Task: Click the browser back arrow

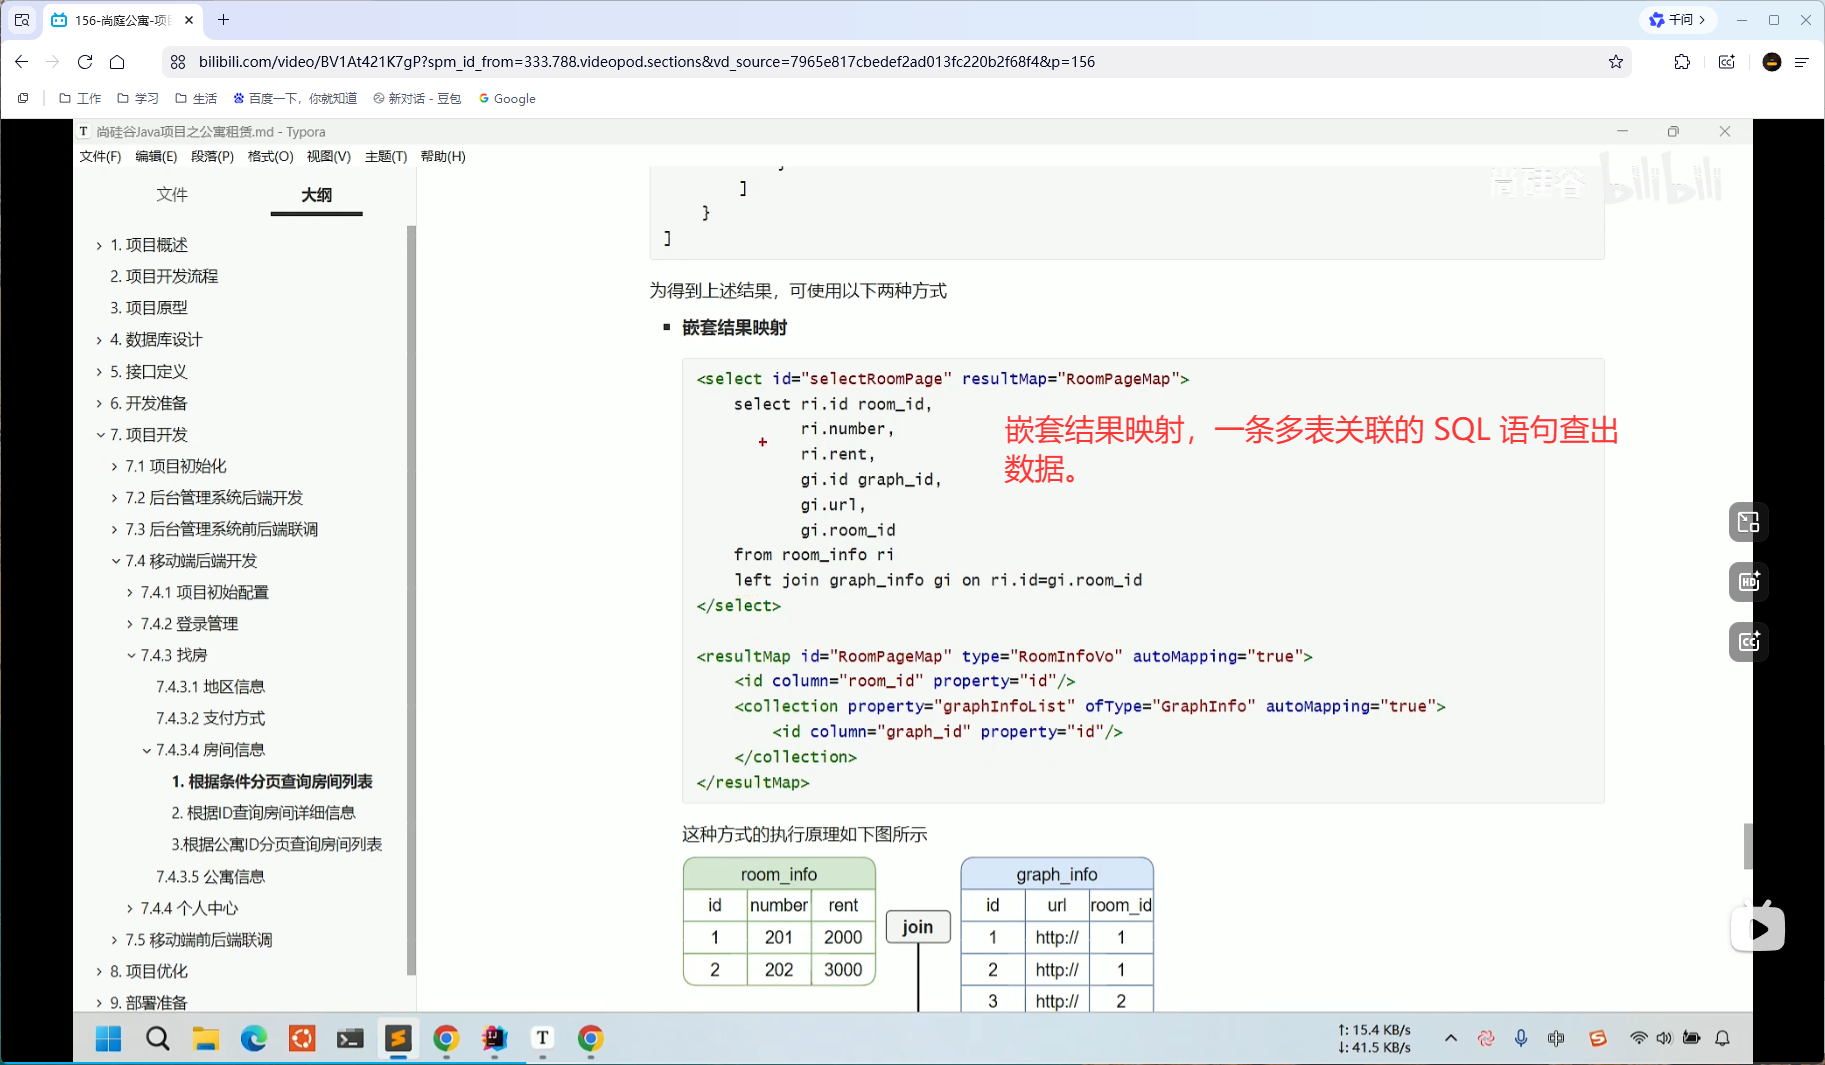Action: [x=22, y=62]
